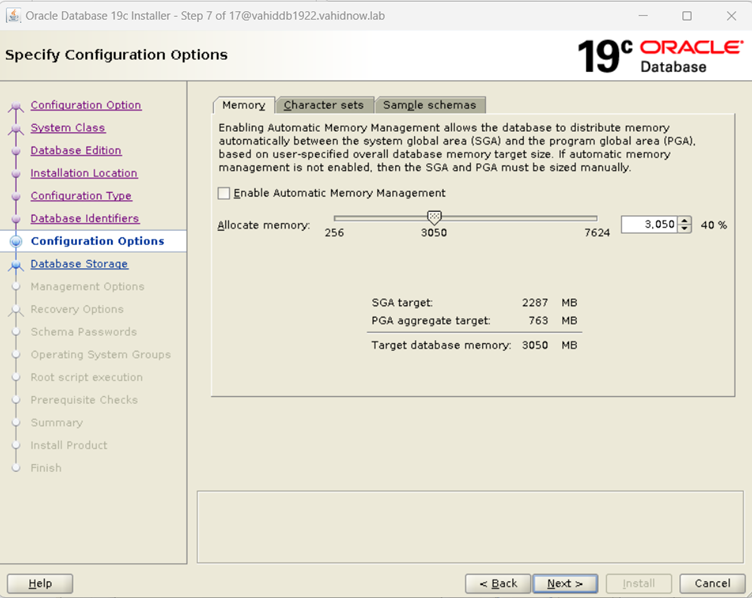The height and width of the screenshot is (598, 752).
Task: Click the Database Storage step bullet icon
Action: (x=15, y=265)
